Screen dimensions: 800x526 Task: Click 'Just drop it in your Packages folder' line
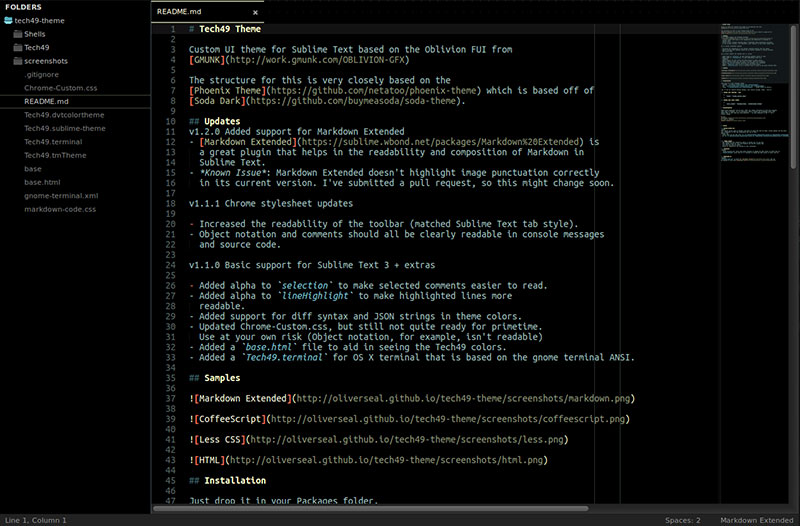pyautogui.click(x=284, y=500)
